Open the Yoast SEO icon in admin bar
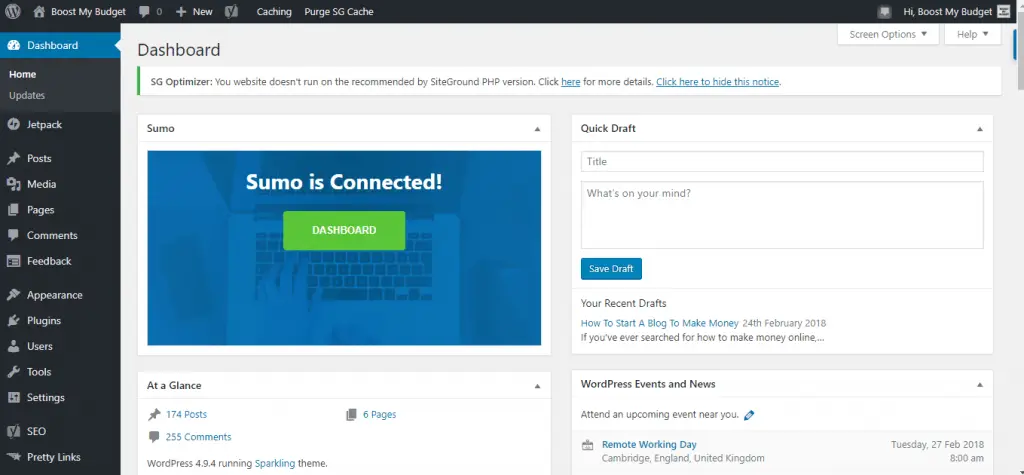 point(231,12)
